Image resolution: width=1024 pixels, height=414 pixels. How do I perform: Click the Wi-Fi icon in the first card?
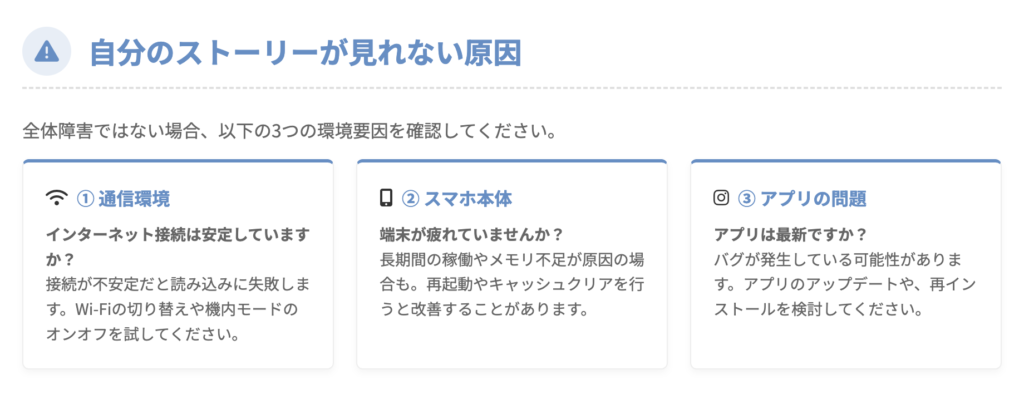(56, 198)
